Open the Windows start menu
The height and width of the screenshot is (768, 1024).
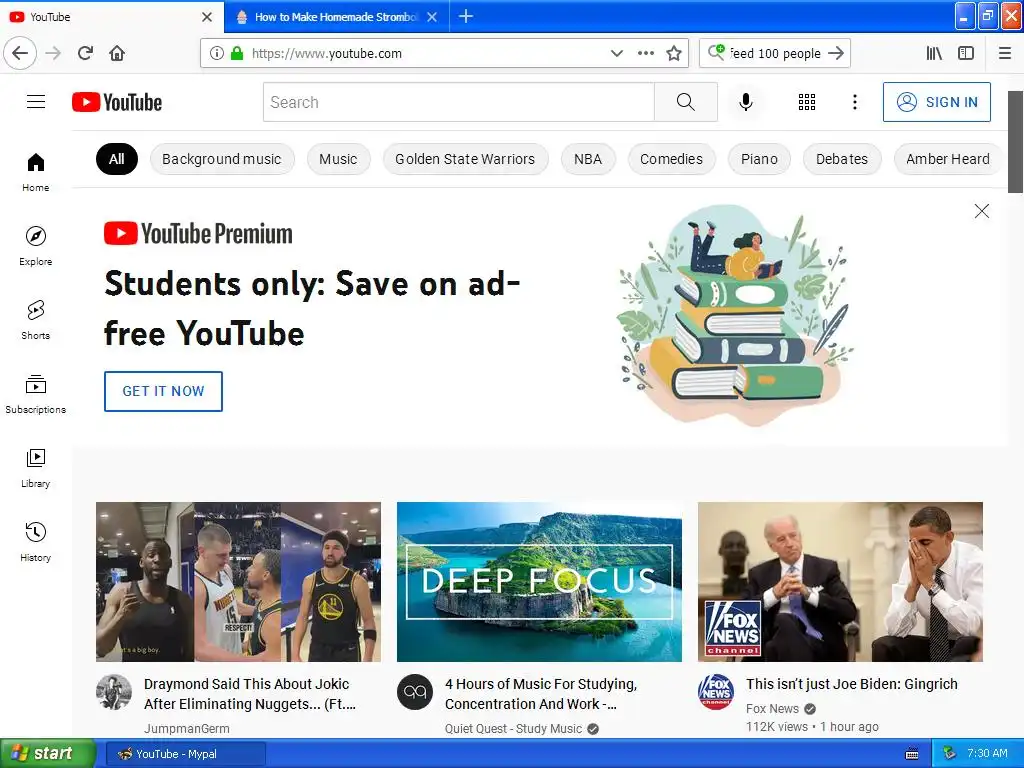point(46,754)
